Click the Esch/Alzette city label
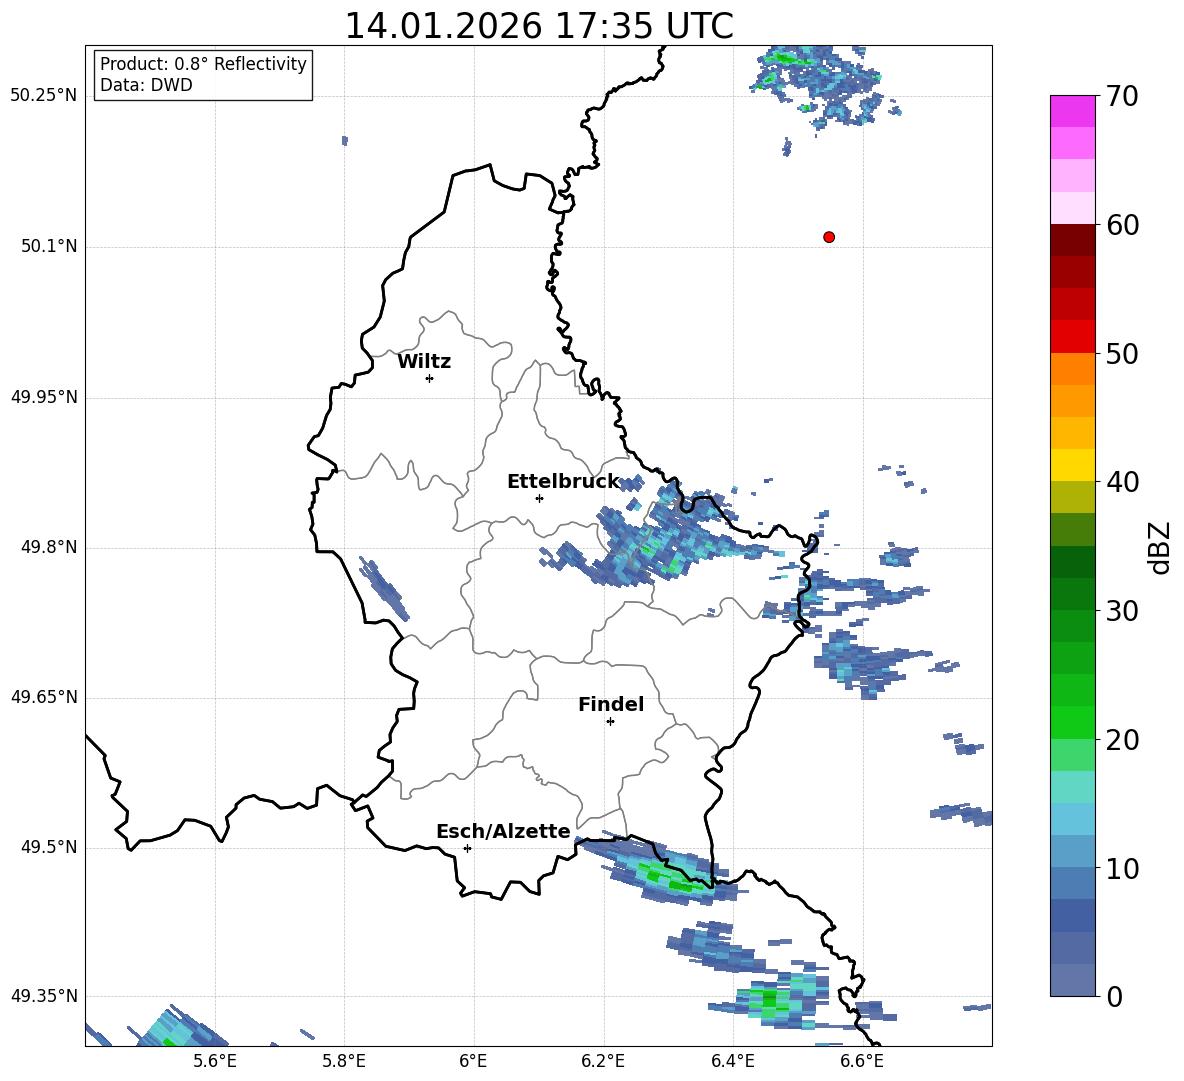Viewport: 1184px width, 1081px height. click(504, 831)
